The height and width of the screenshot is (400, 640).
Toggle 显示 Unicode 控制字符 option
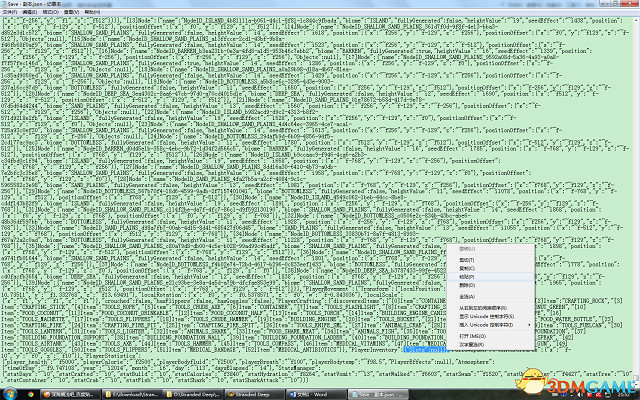pos(484,316)
